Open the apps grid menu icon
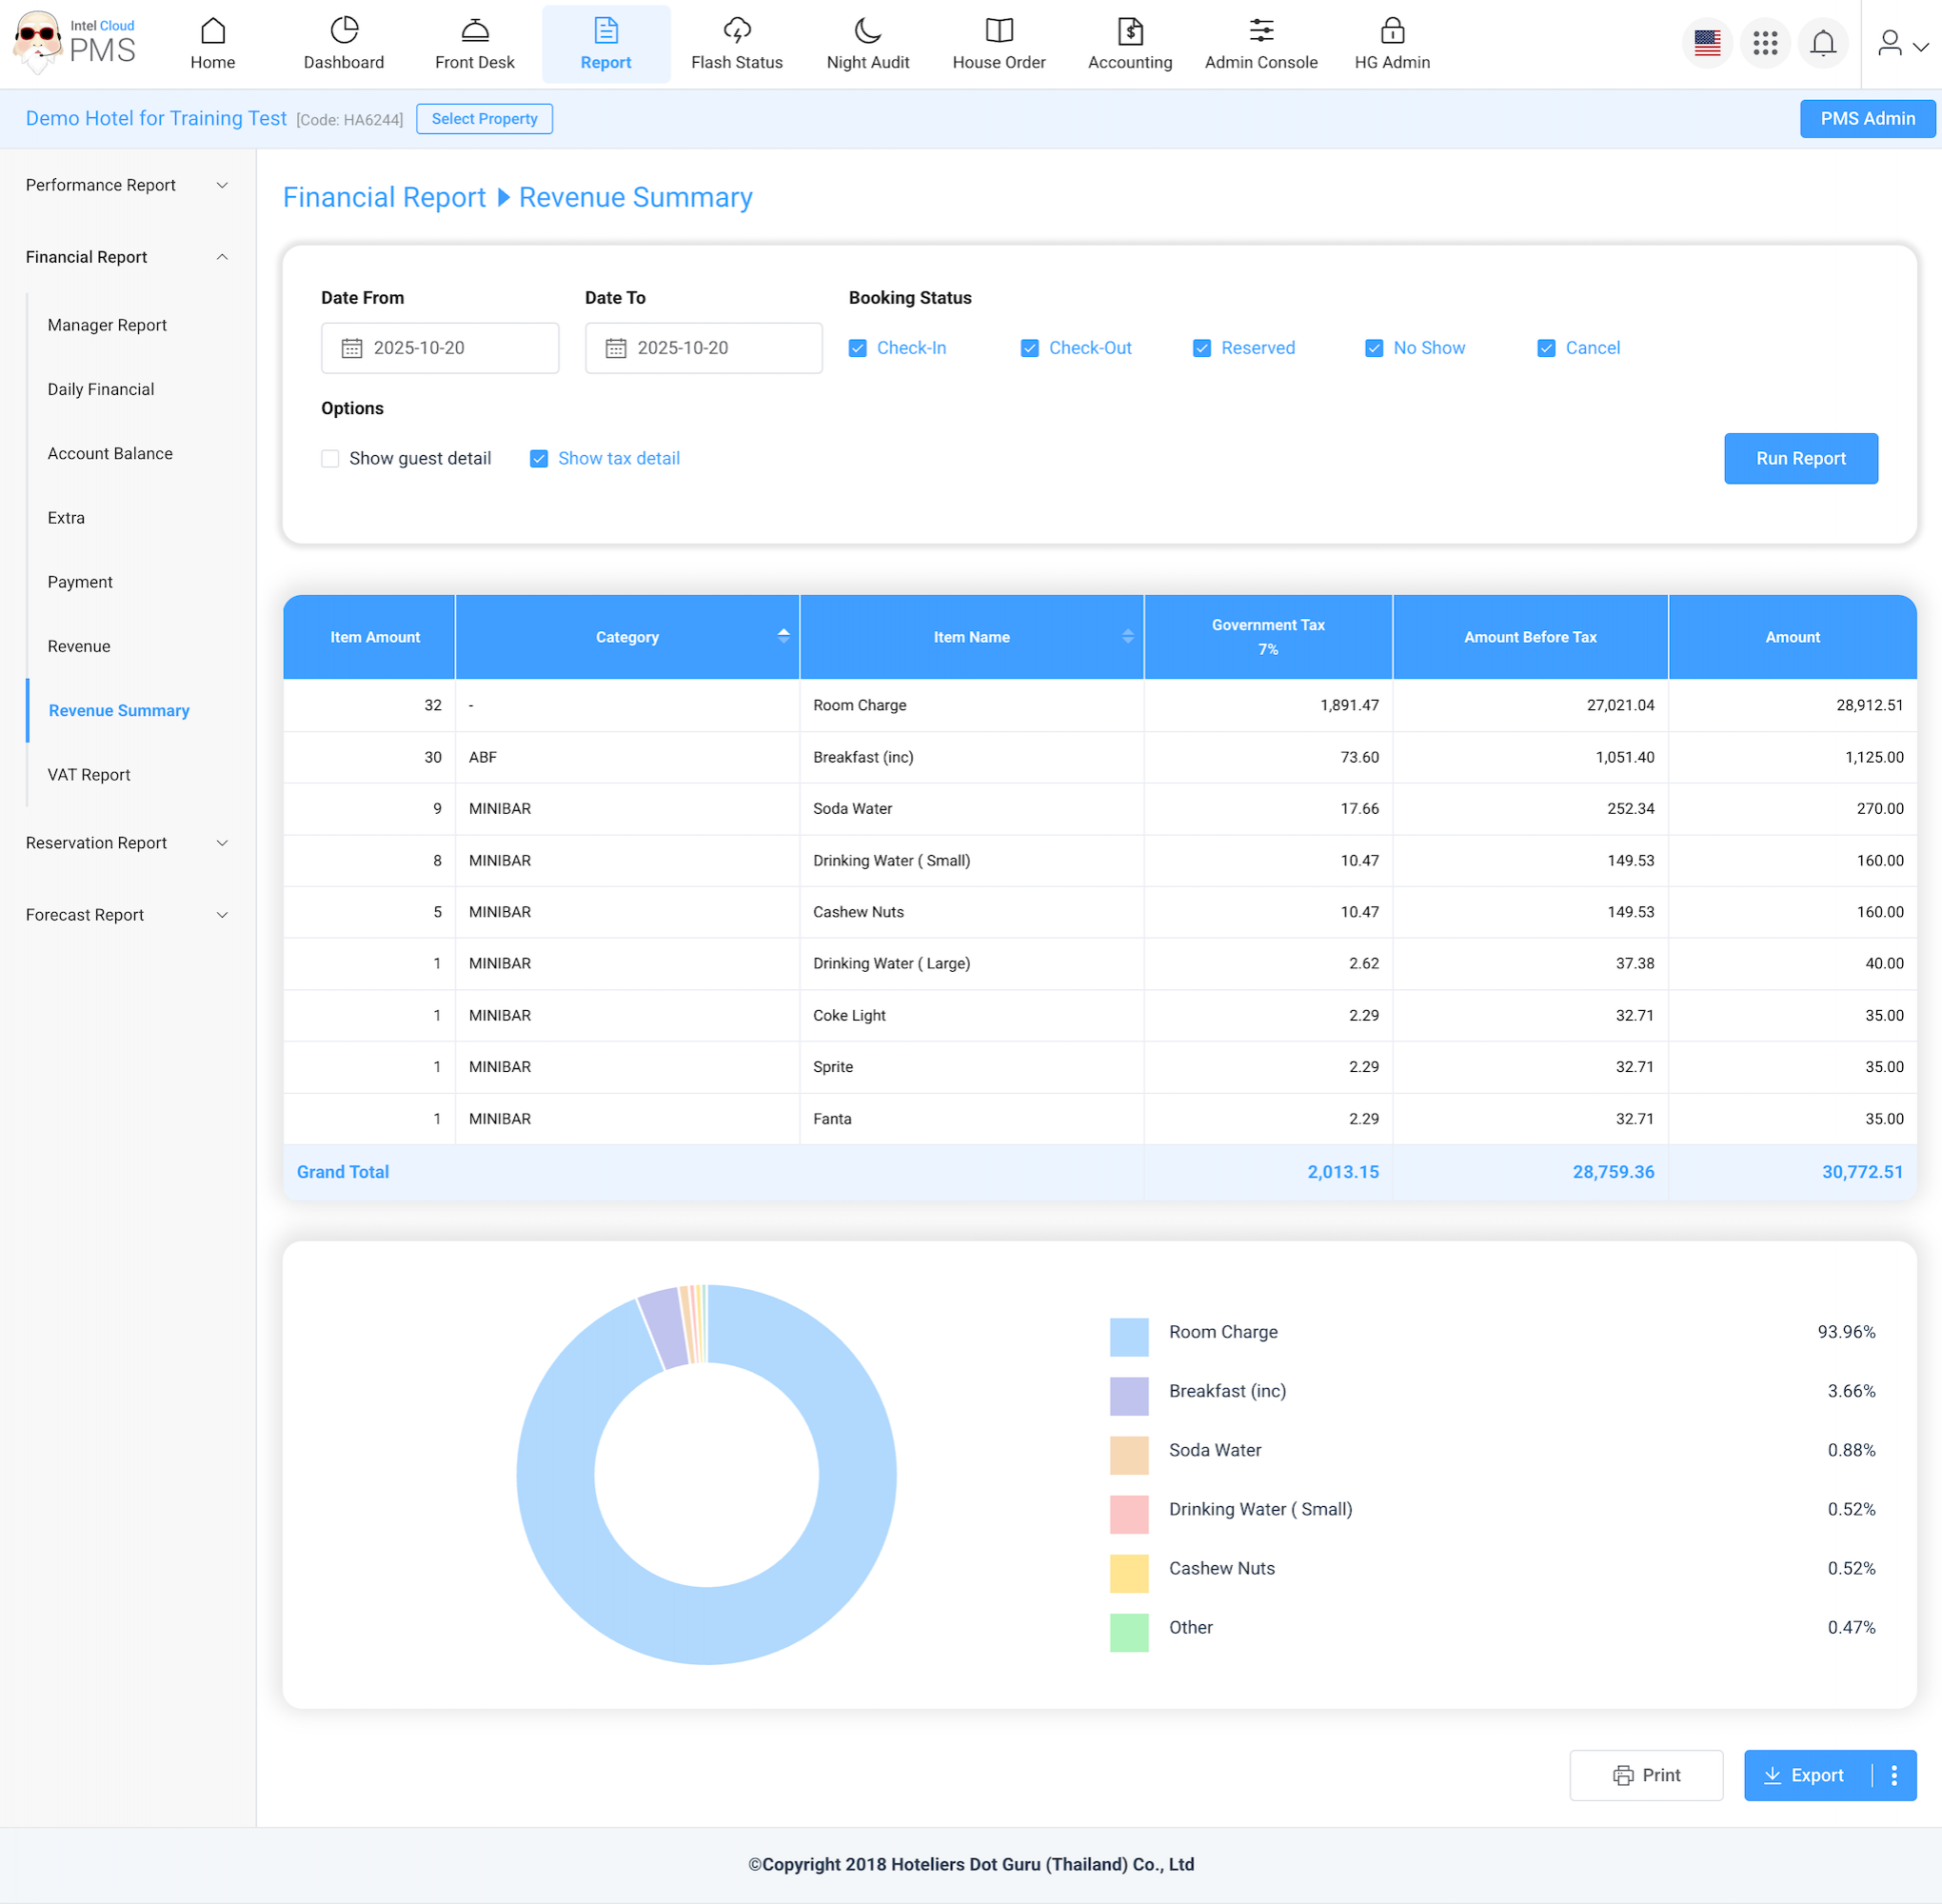Screen dimensions: 1942x1904 (x=1764, y=44)
